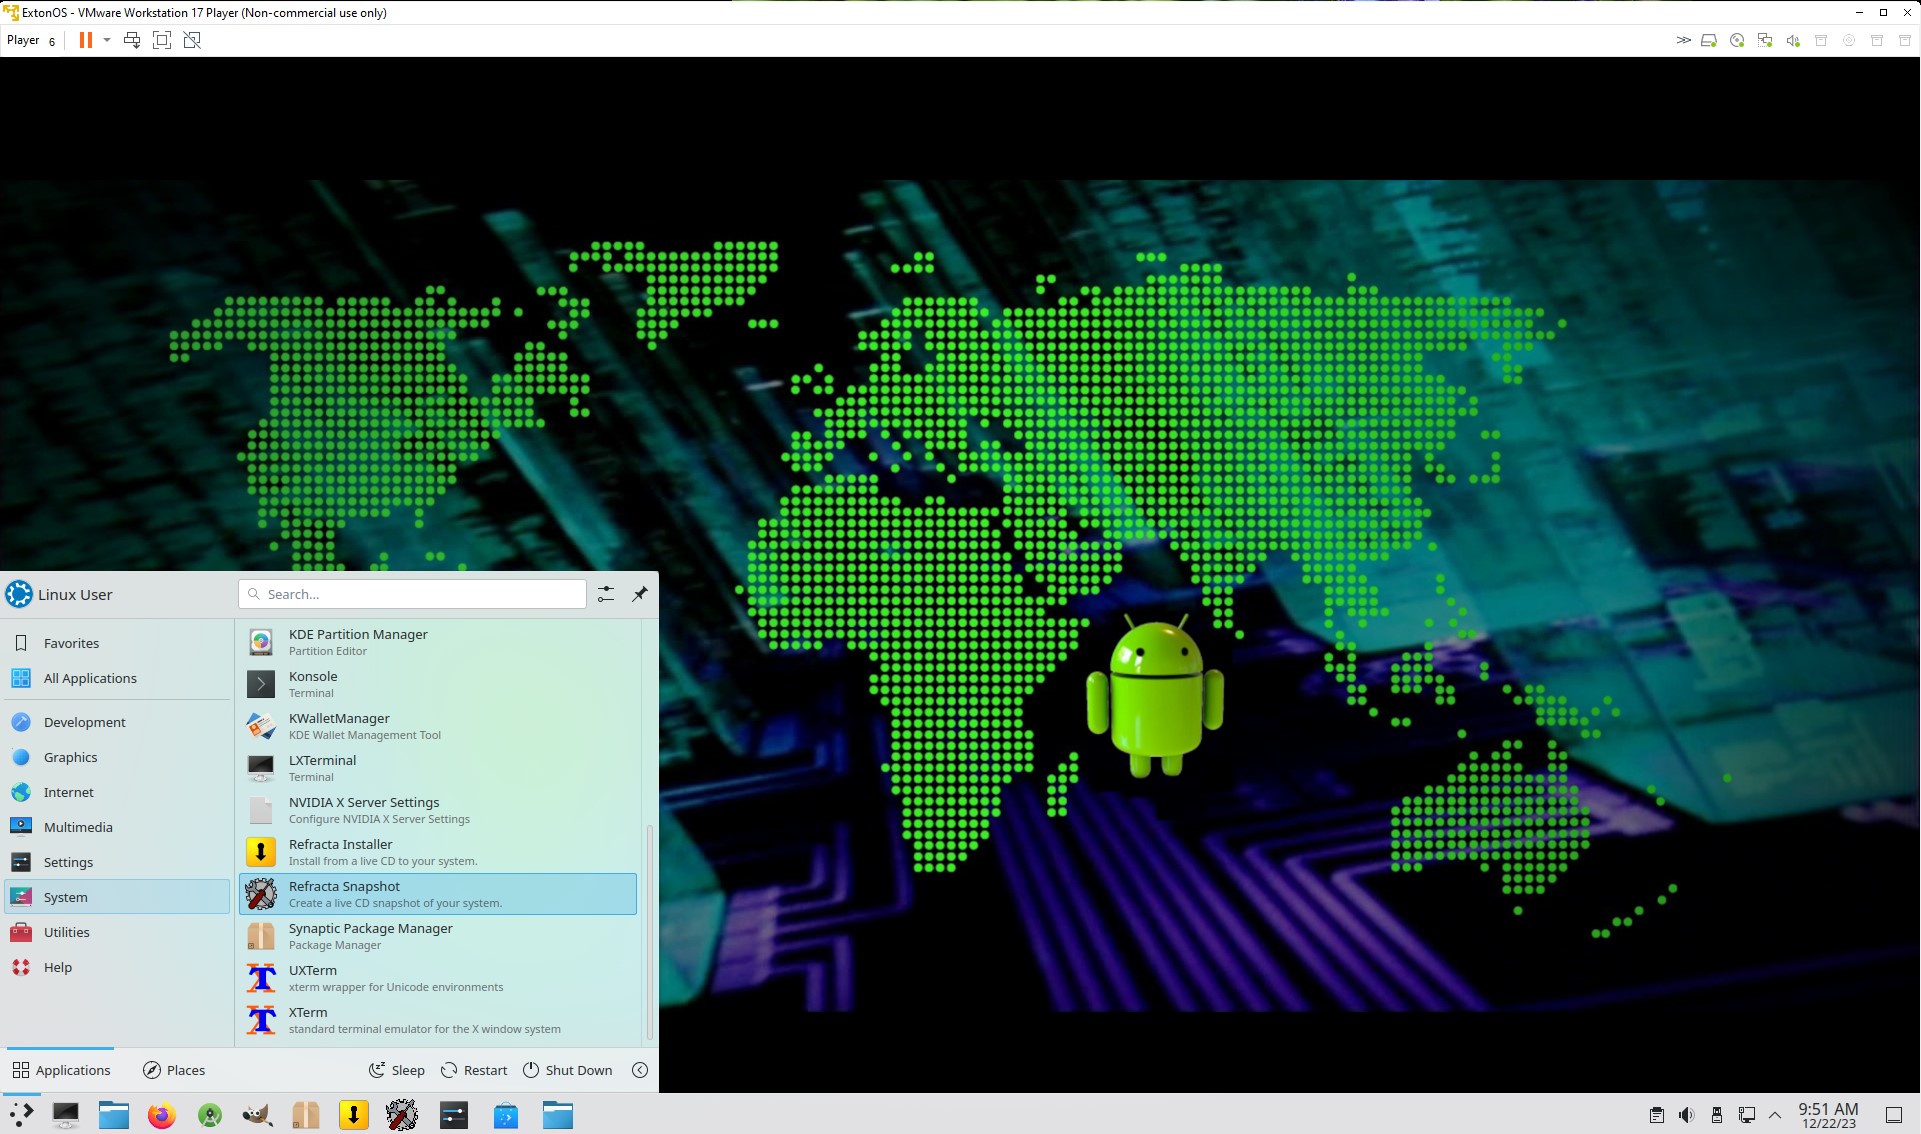Launch LXTerminal from the taskbar monitor icon
This screenshot has width=1921, height=1134.
[66, 1115]
